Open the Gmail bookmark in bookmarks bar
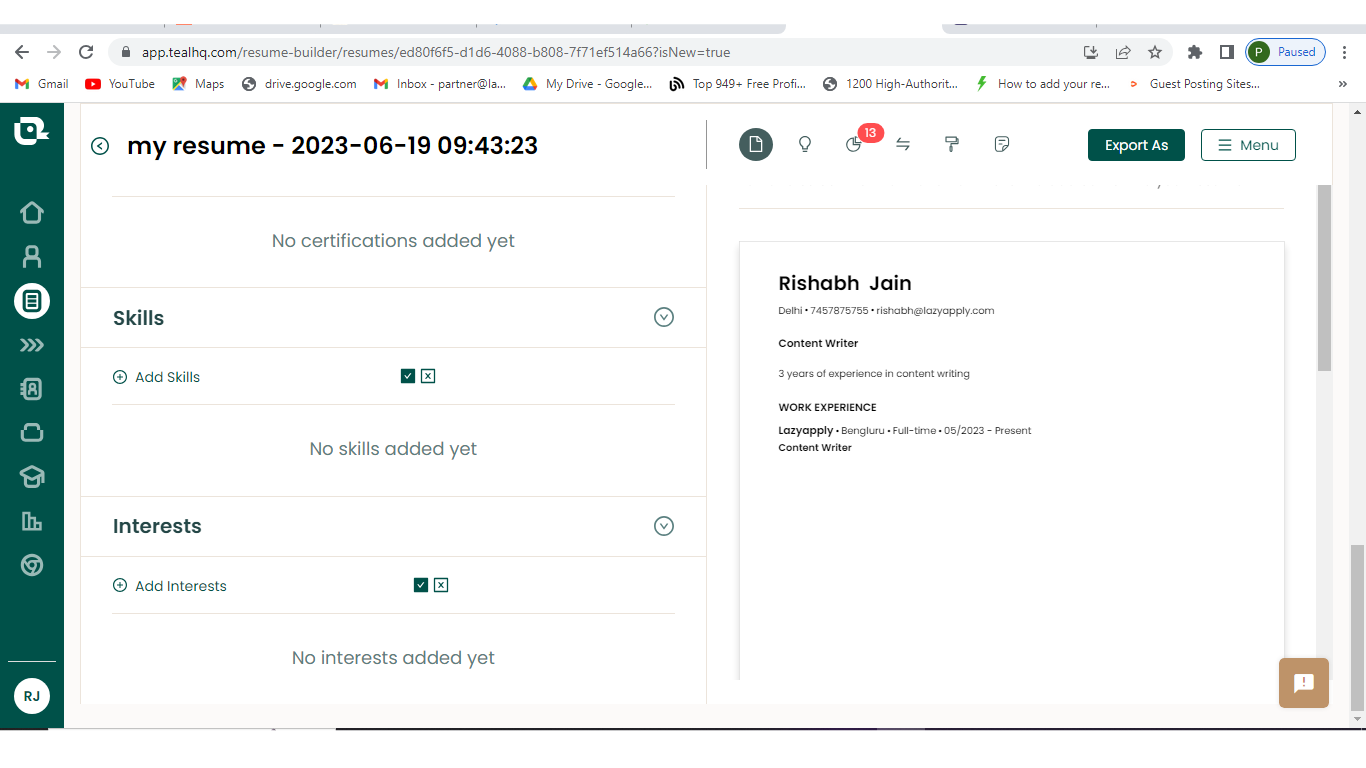Viewport: 1366px width, 768px height. pyautogui.click(x=42, y=84)
